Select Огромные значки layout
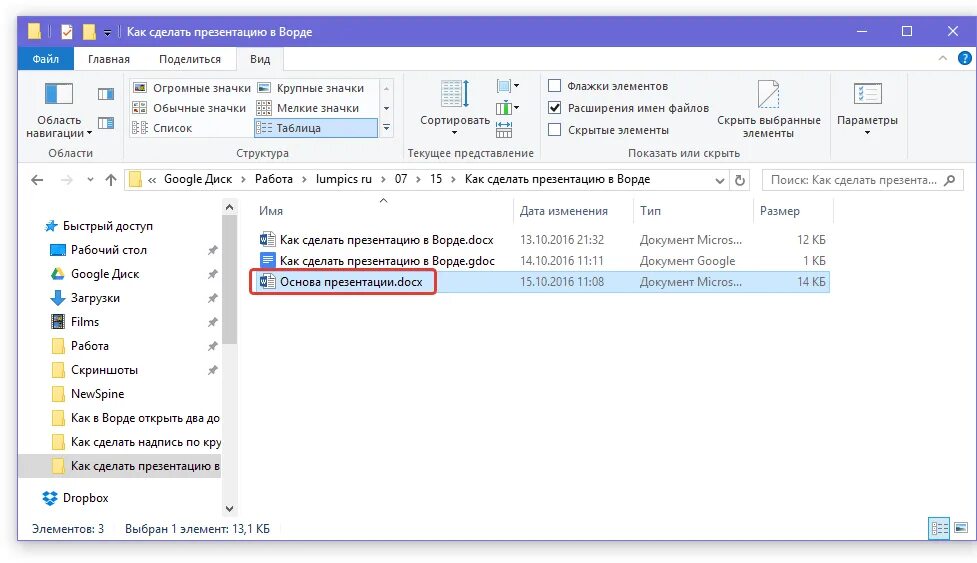 (191, 88)
